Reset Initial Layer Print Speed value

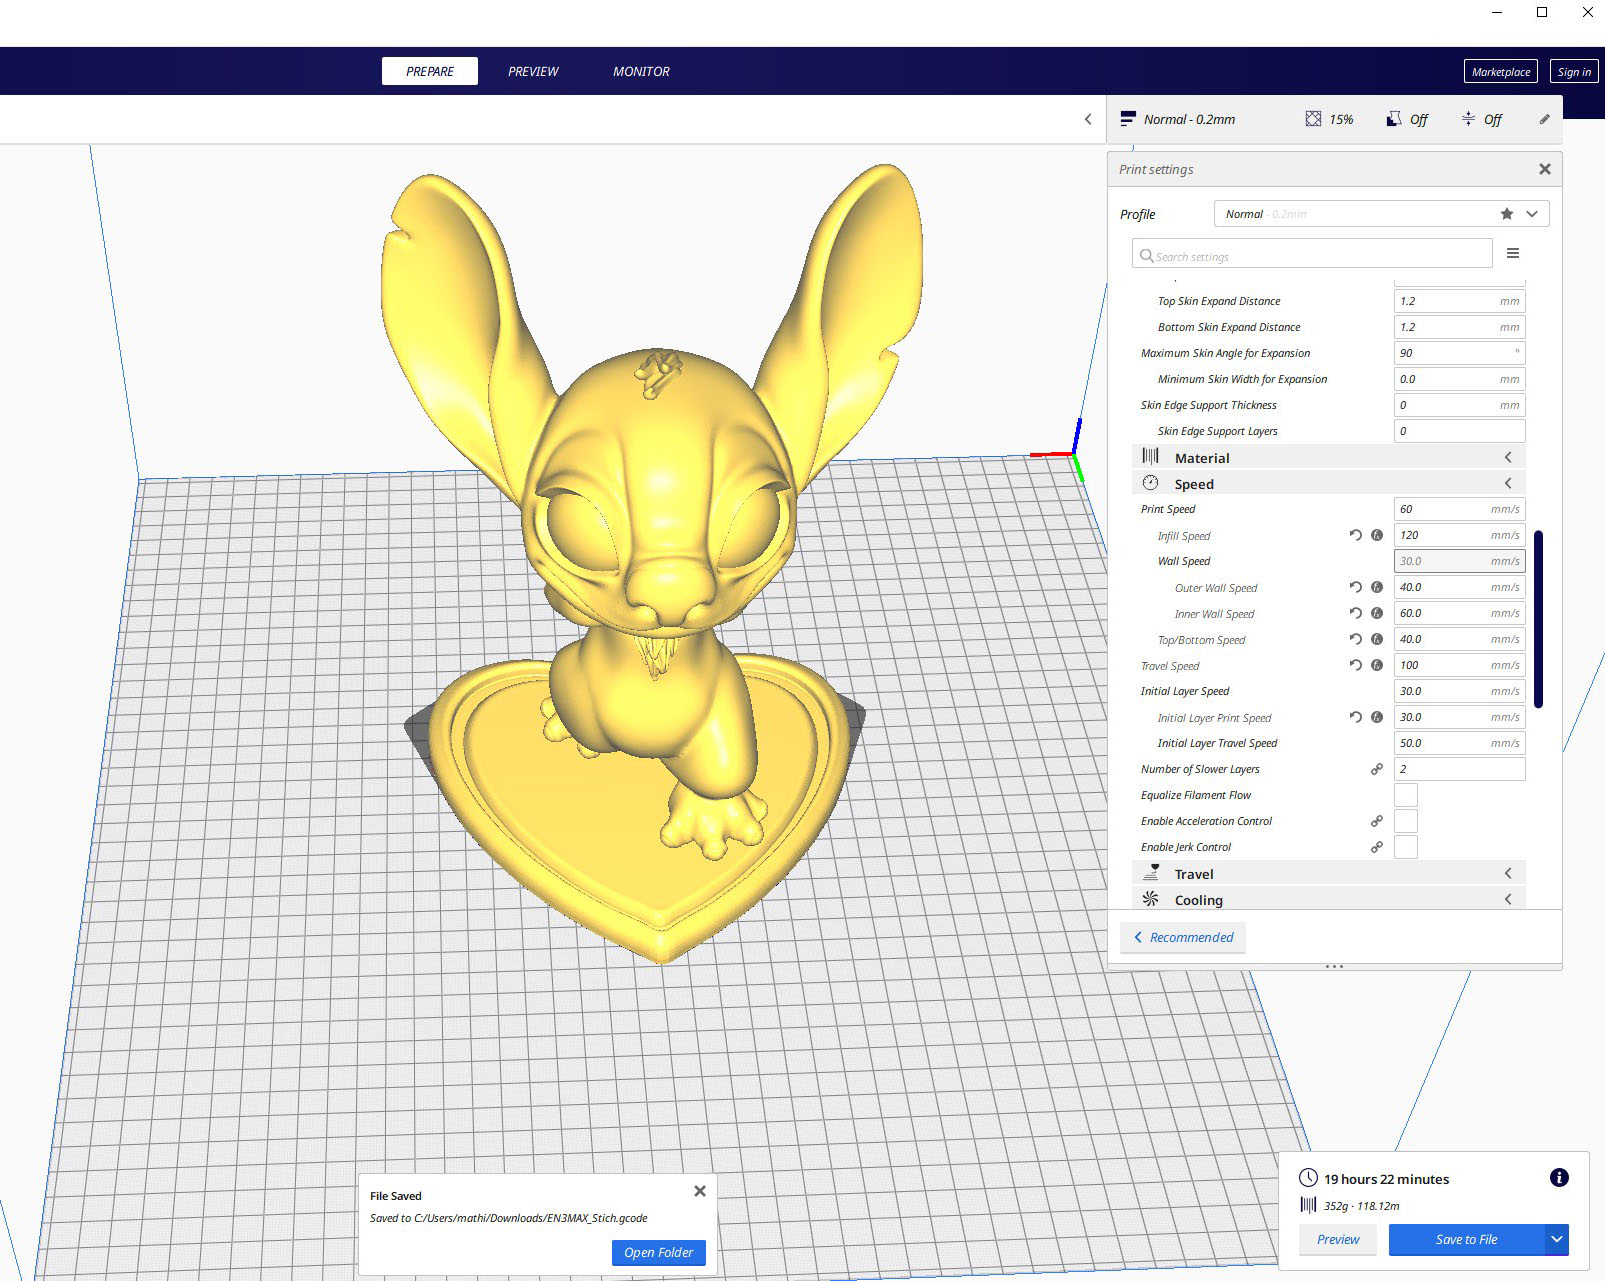pos(1355,717)
